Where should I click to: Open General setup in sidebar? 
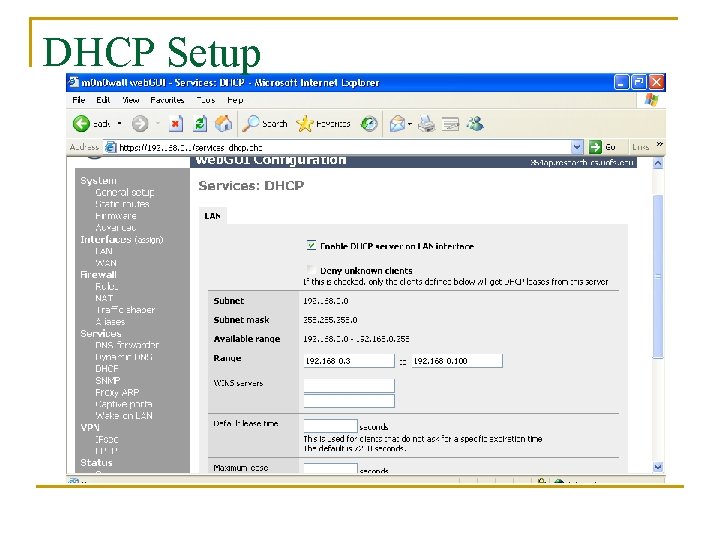(125, 192)
